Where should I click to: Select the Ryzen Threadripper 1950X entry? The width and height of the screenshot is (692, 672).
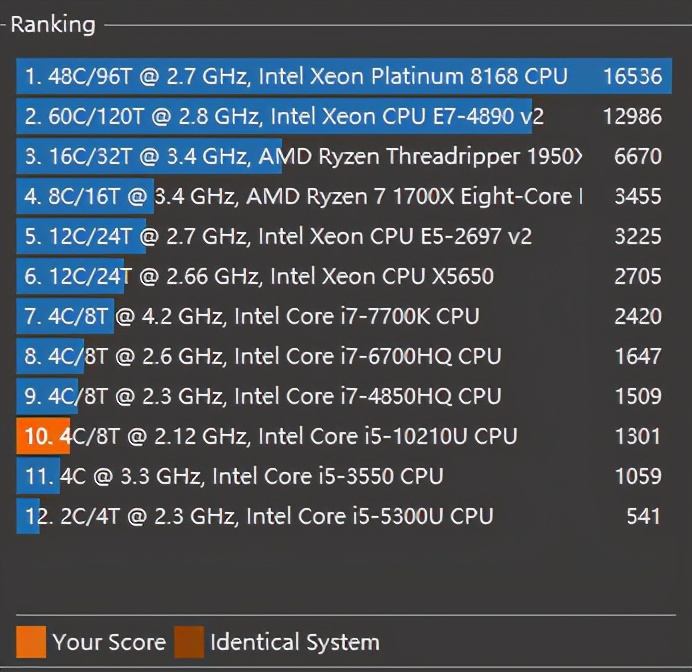click(300, 157)
